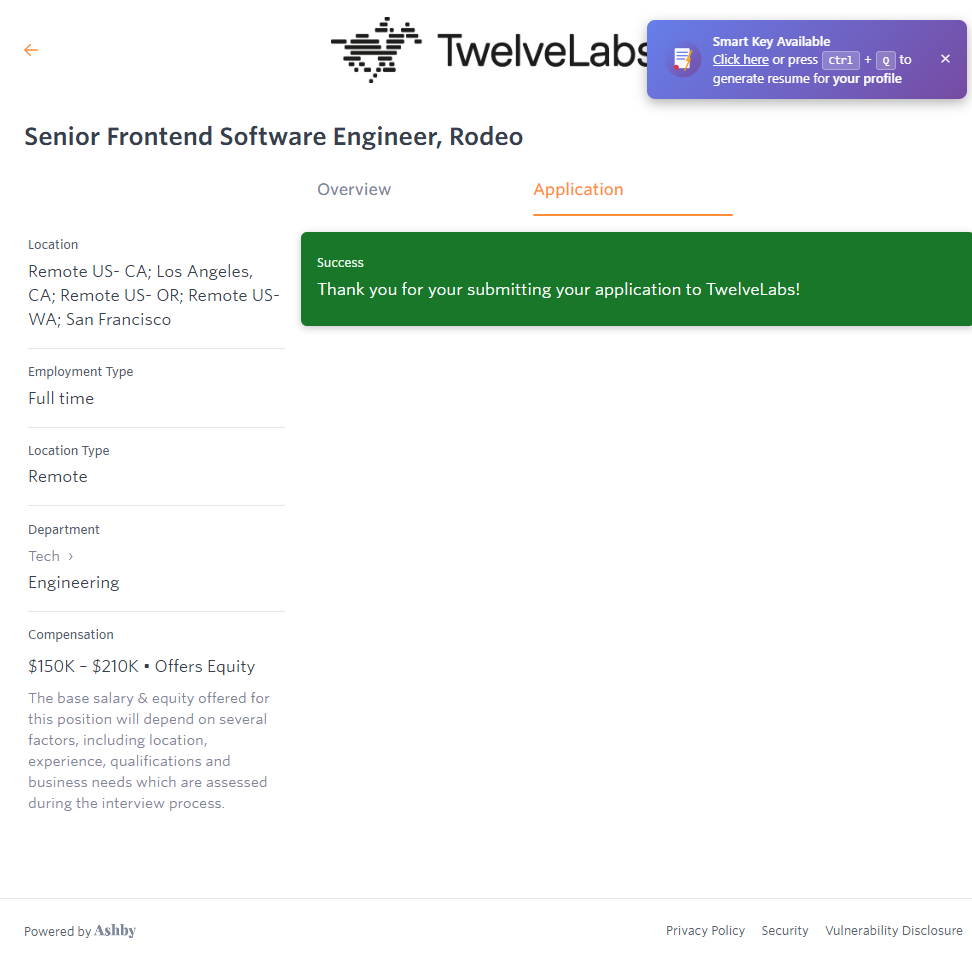
Task: Select the Application tab
Action: (578, 190)
